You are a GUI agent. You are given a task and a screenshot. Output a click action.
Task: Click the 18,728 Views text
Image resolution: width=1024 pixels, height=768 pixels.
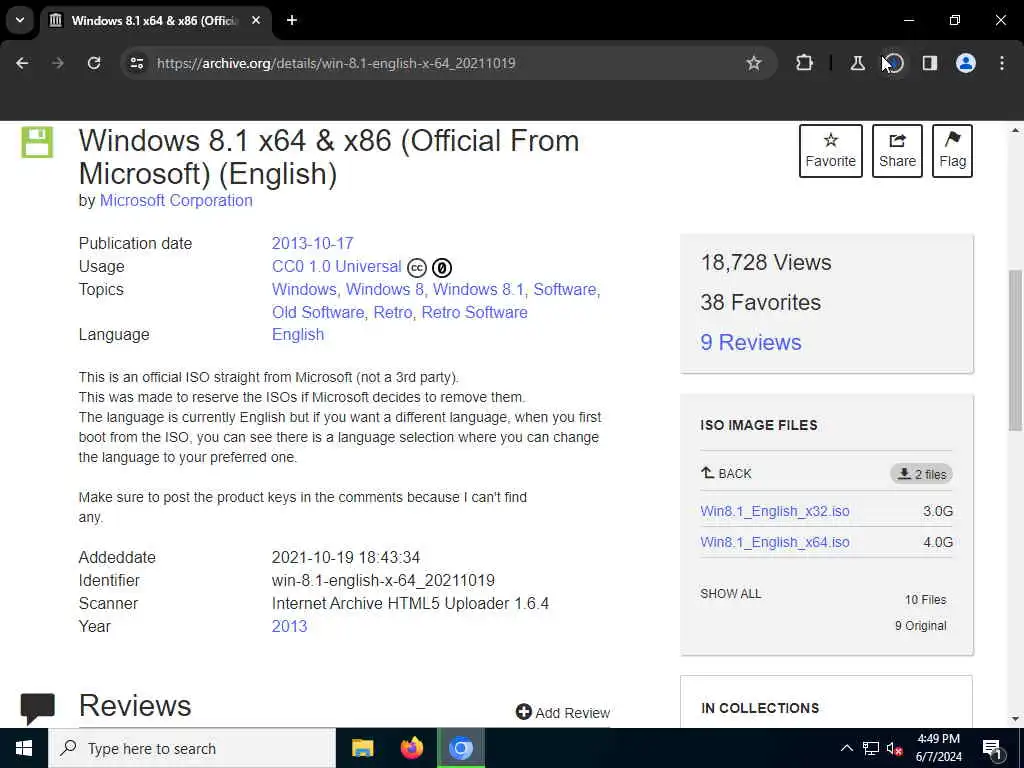point(765,263)
